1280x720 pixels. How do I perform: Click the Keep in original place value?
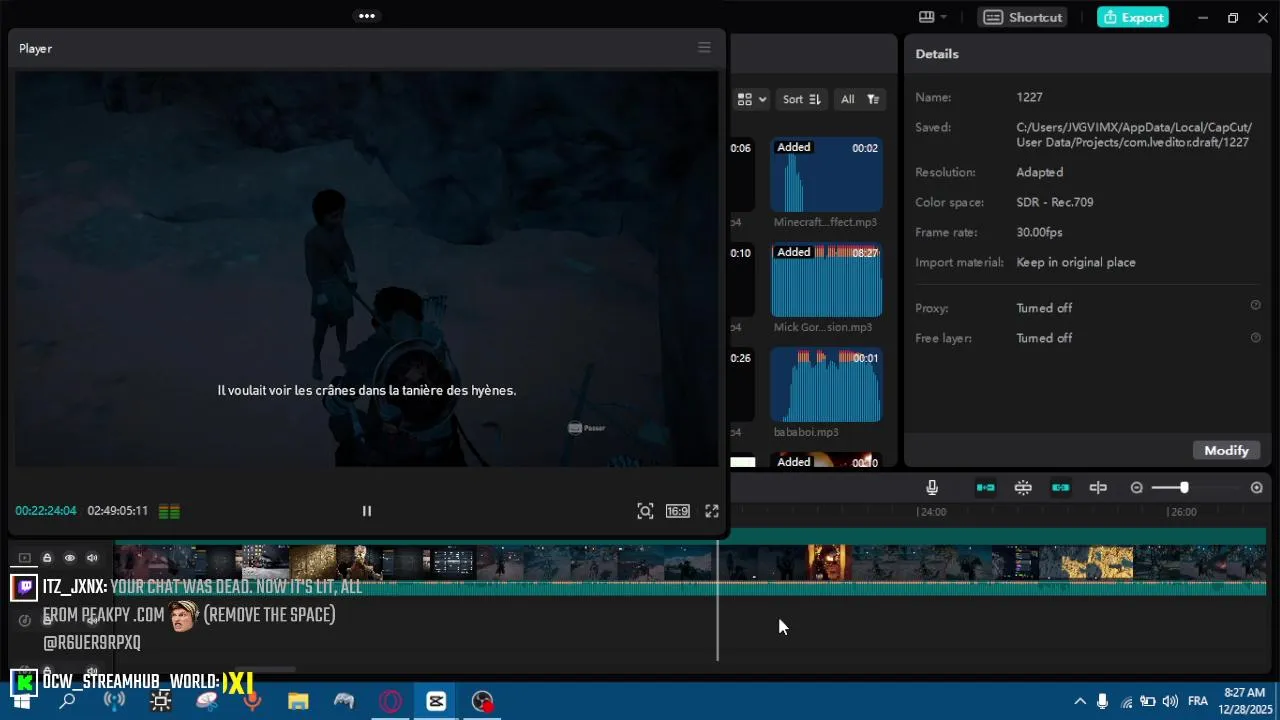[1076, 262]
